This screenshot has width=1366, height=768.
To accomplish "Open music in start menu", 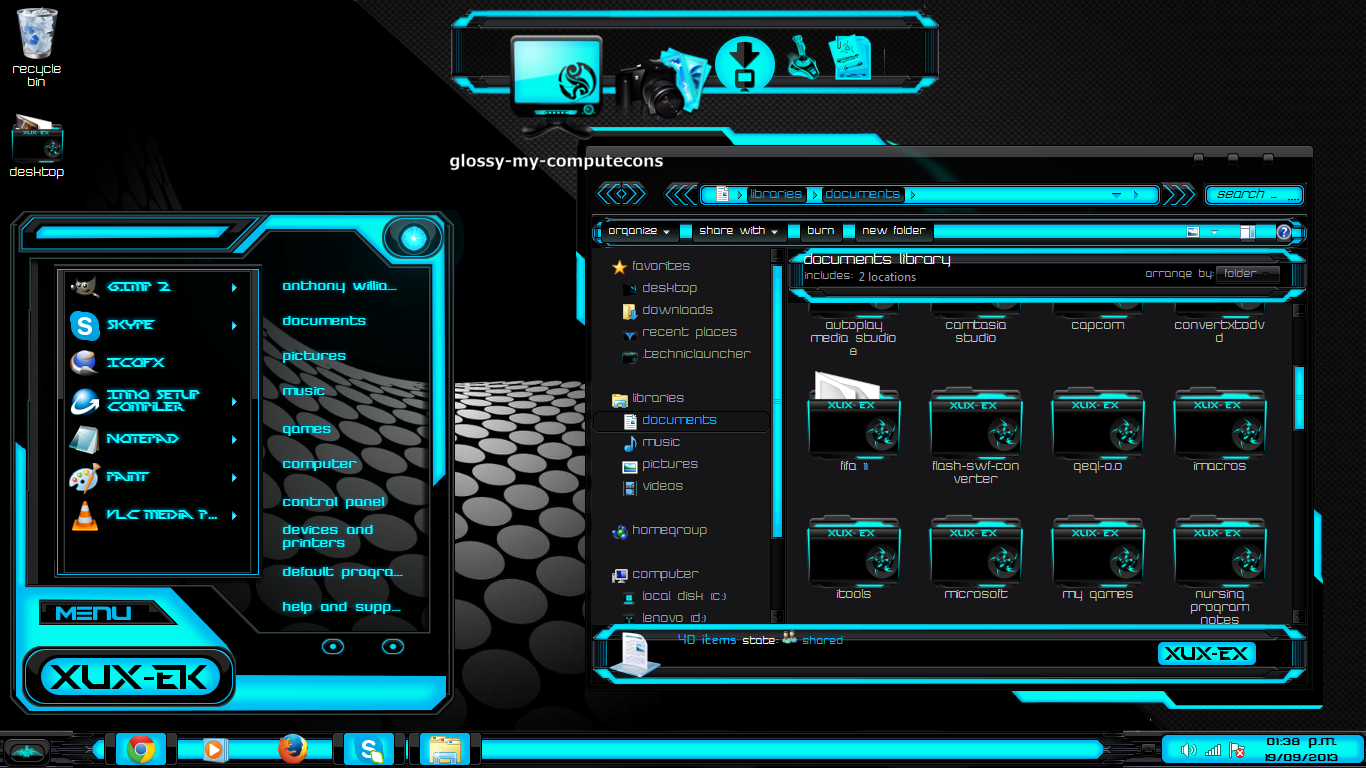I will [x=303, y=391].
